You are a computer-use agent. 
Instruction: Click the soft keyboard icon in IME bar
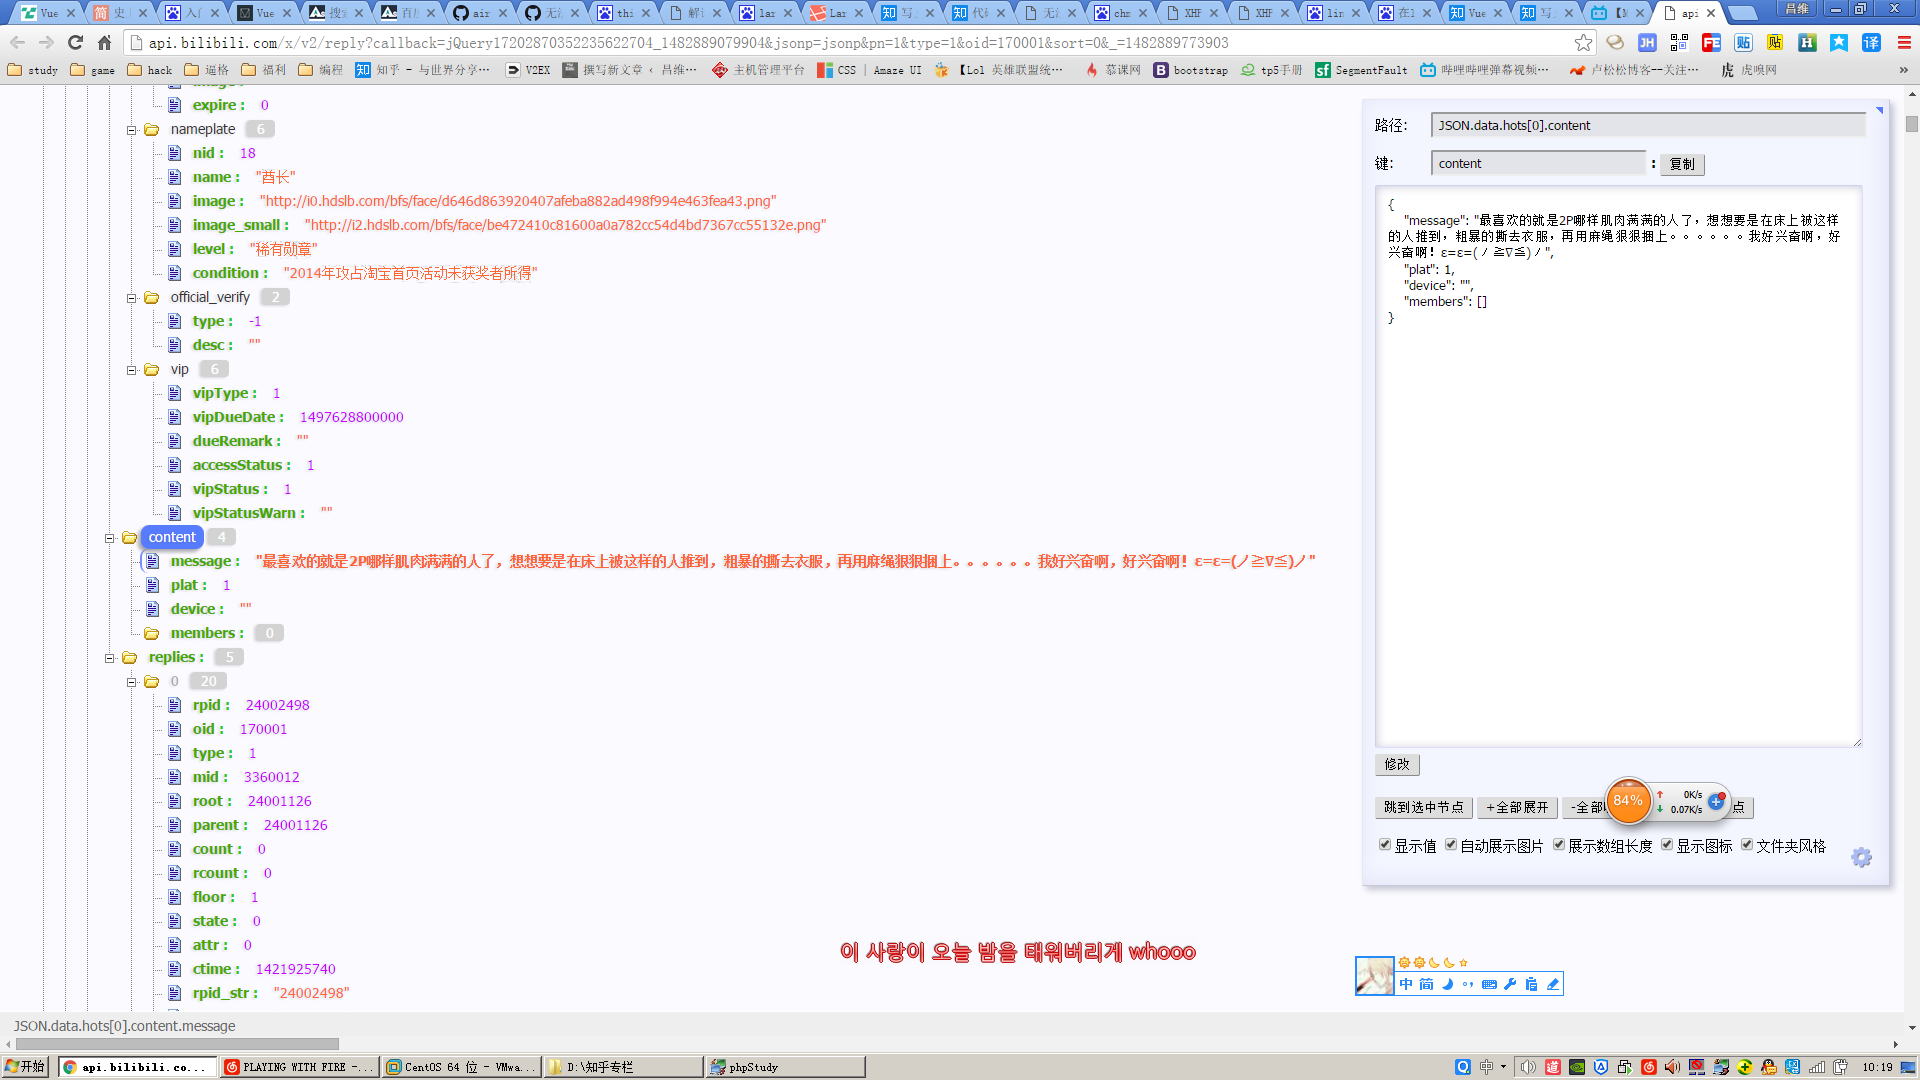click(1489, 985)
